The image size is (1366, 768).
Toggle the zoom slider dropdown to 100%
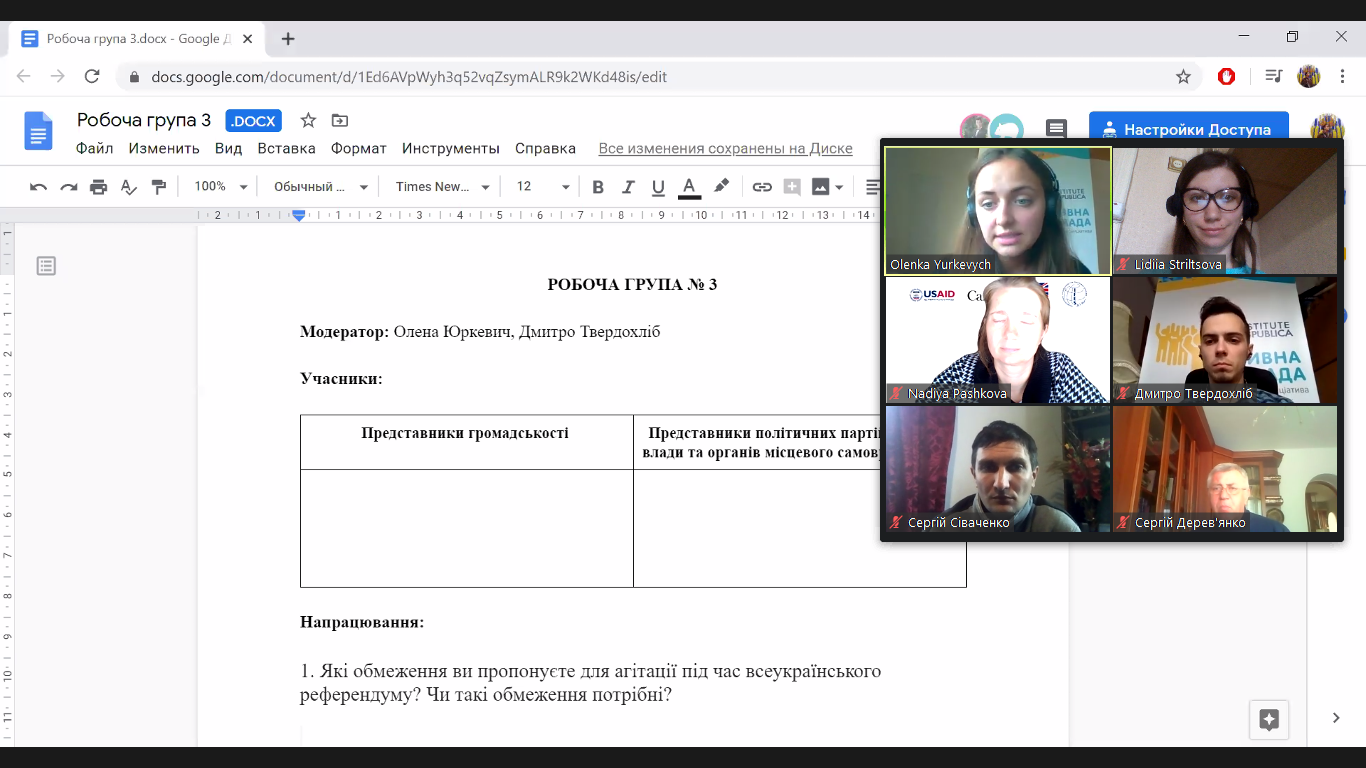point(217,186)
